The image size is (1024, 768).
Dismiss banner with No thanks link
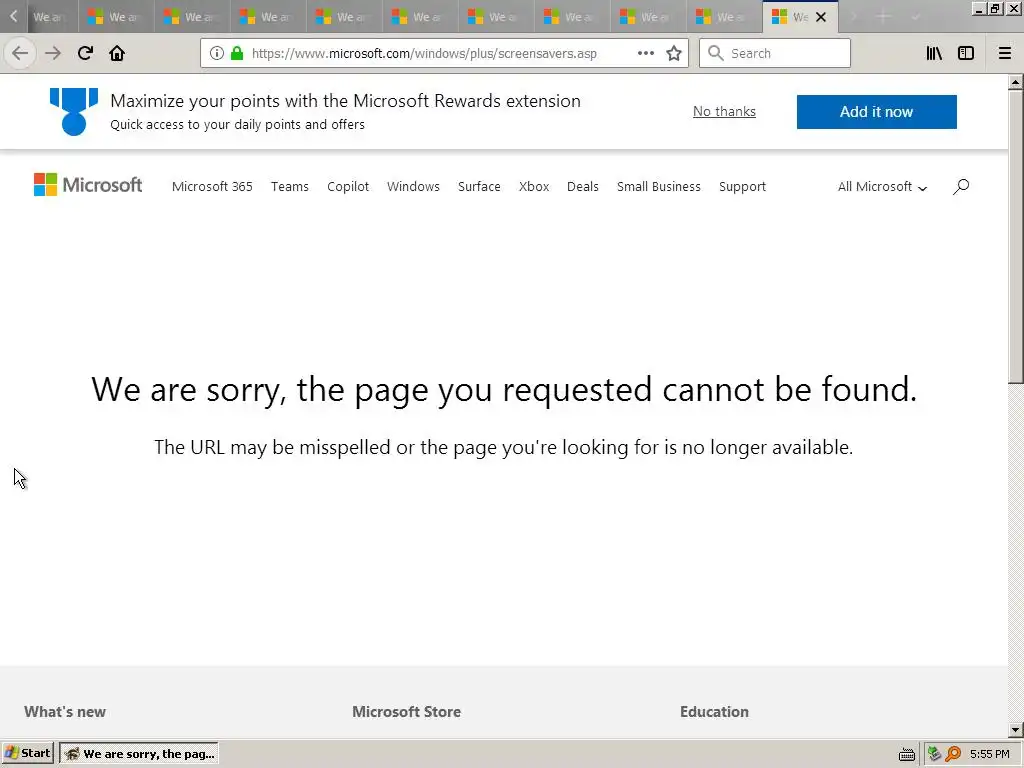click(x=724, y=112)
